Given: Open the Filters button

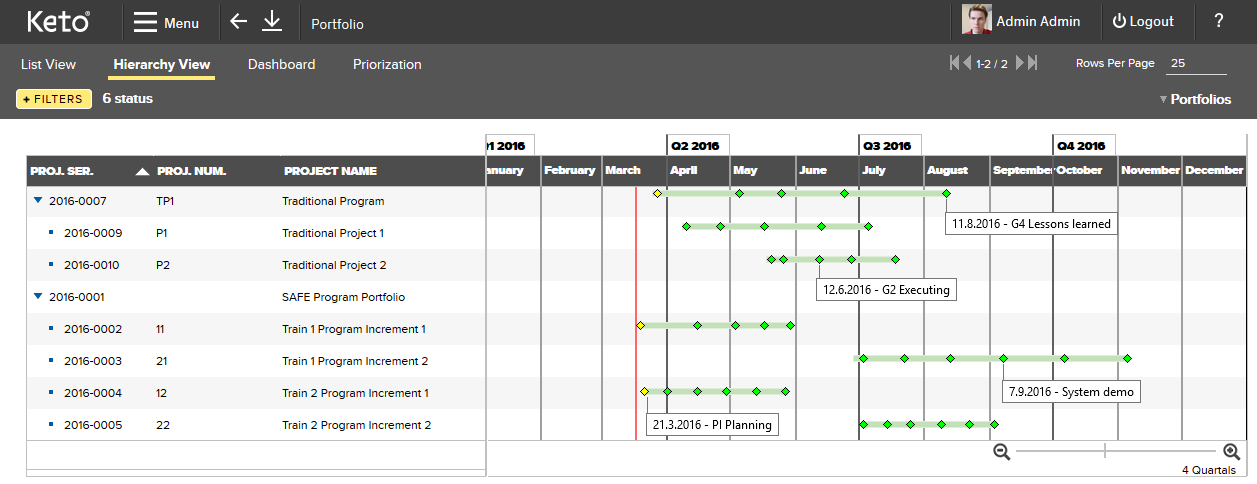Looking at the screenshot, I should coord(54,99).
